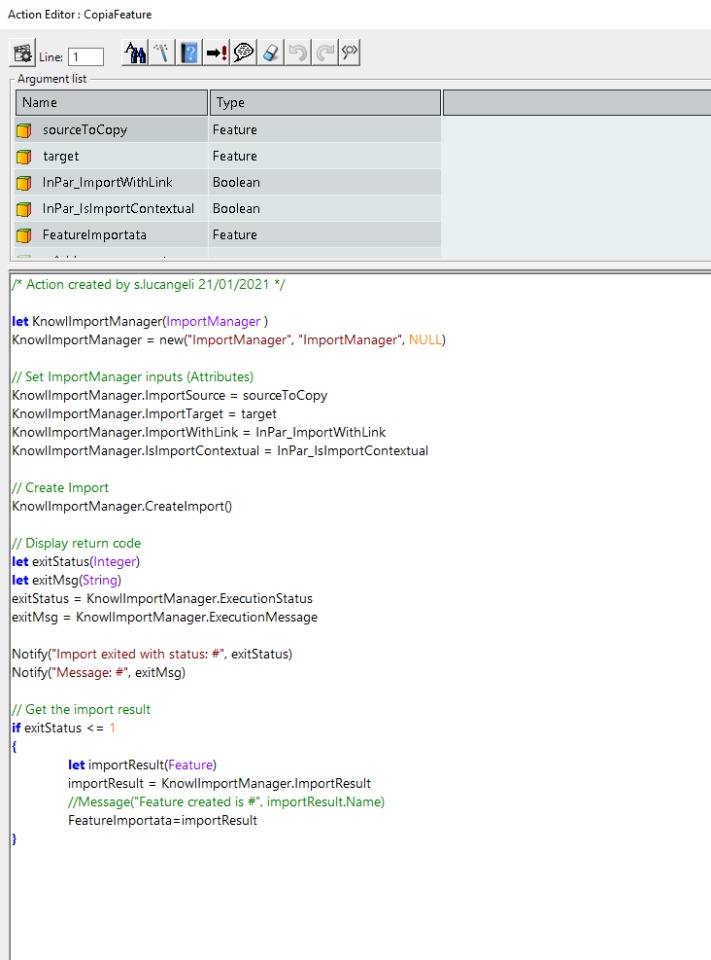Click the Feature type of FeatureImportata
The width and height of the screenshot is (711, 960).
click(235, 235)
